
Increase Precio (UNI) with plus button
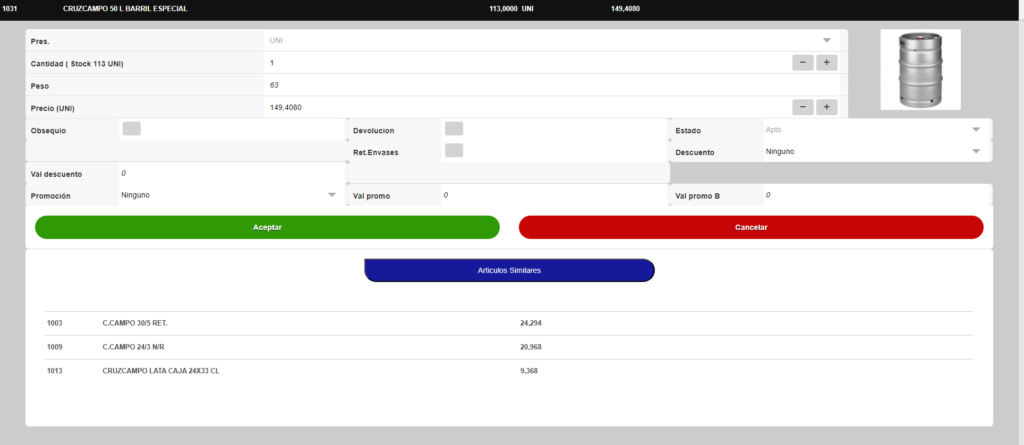point(826,107)
